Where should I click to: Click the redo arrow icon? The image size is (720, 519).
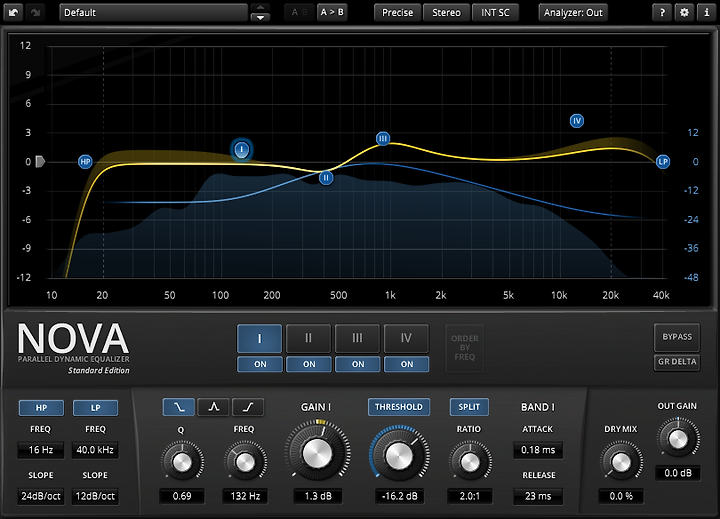tap(35, 12)
